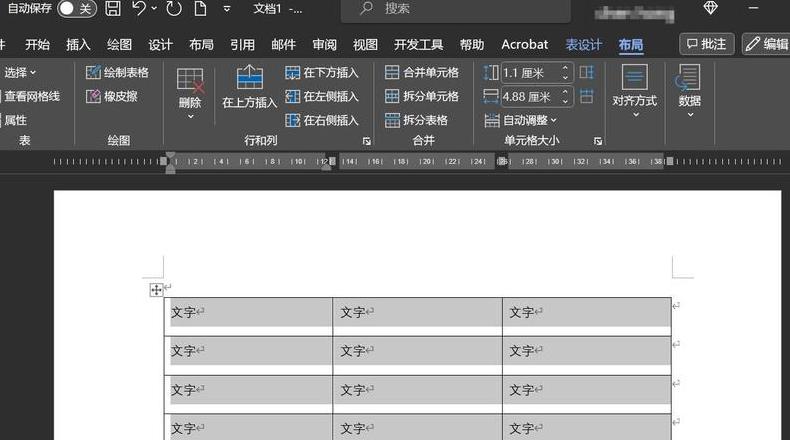Decrease row height with the down stepper arrow
Viewport: 790px width, 440px height.
tap(565, 78)
